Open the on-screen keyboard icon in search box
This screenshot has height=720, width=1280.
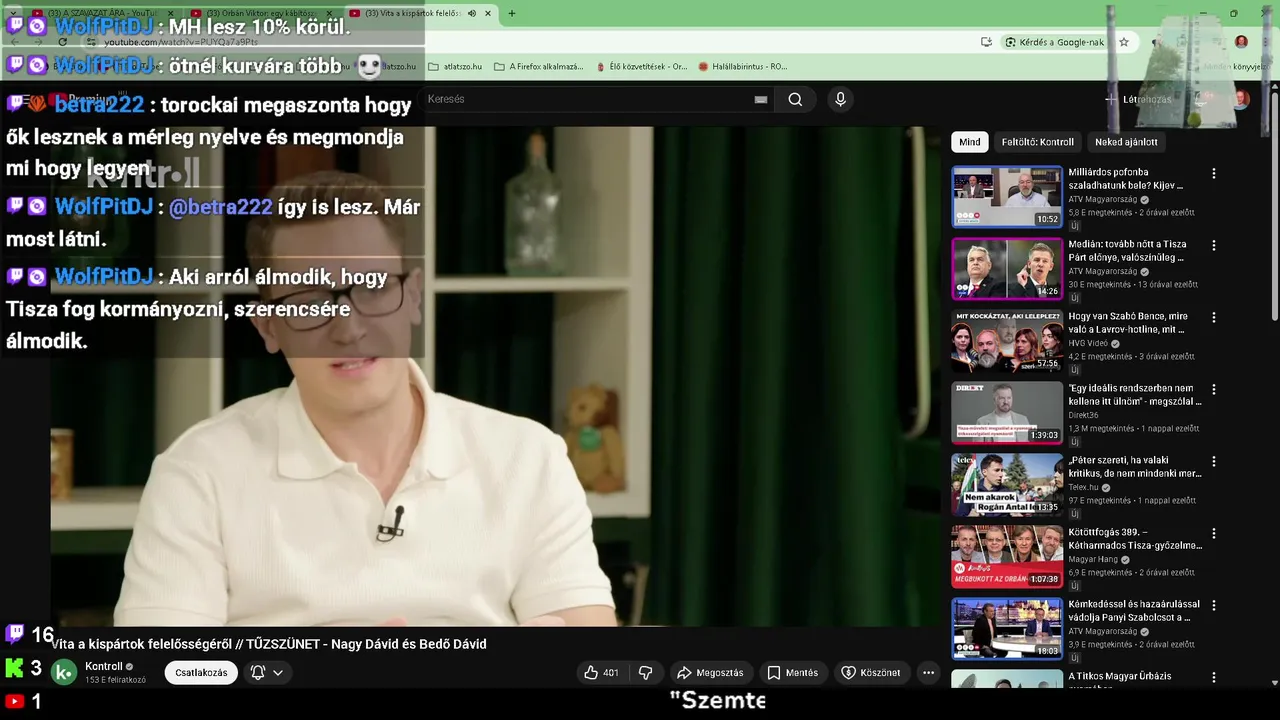pyautogui.click(x=761, y=99)
